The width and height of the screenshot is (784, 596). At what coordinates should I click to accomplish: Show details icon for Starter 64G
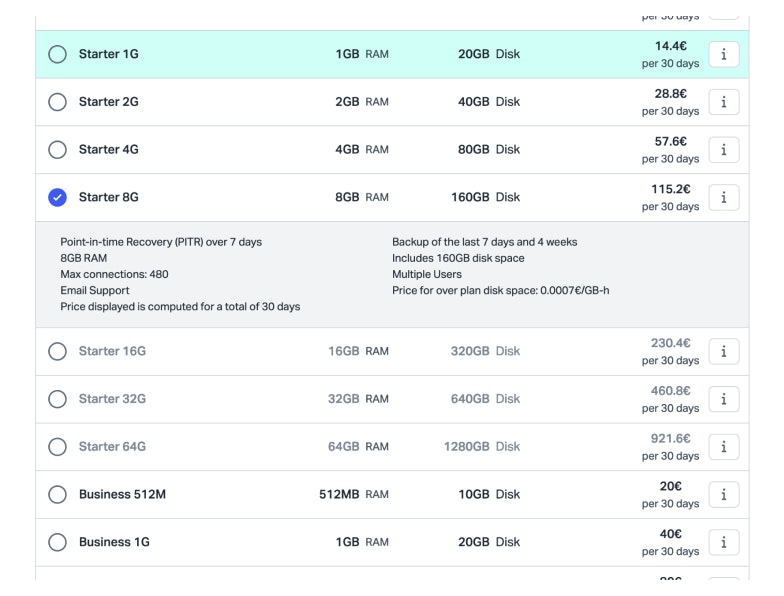click(x=723, y=447)
